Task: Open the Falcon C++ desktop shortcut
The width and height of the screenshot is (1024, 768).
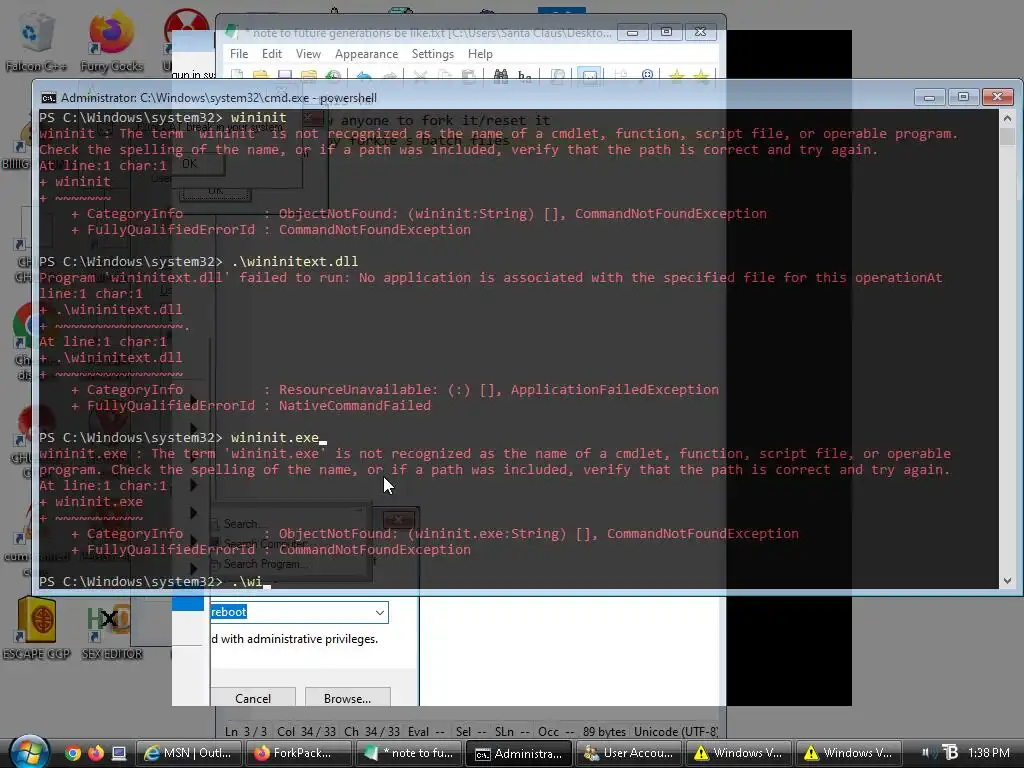Action: (x=35, y=42)
